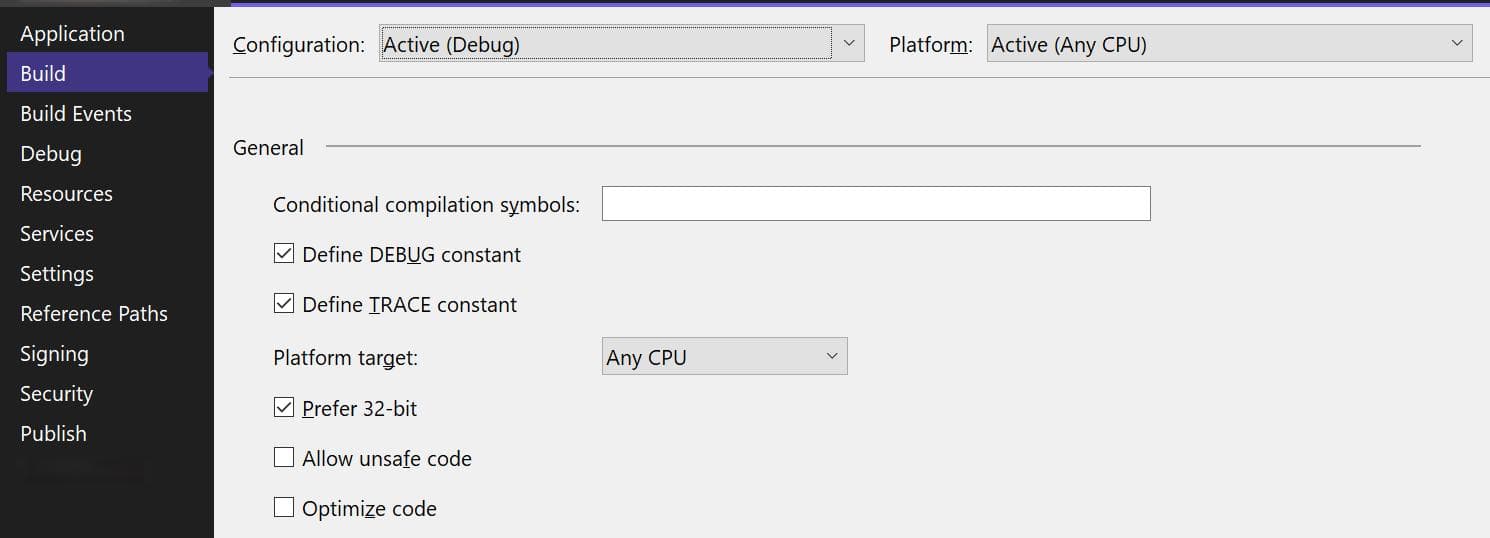Screen dimensions: 1490x538
Task: Switch to the Settings tab
Action: [x=57, y=274]
